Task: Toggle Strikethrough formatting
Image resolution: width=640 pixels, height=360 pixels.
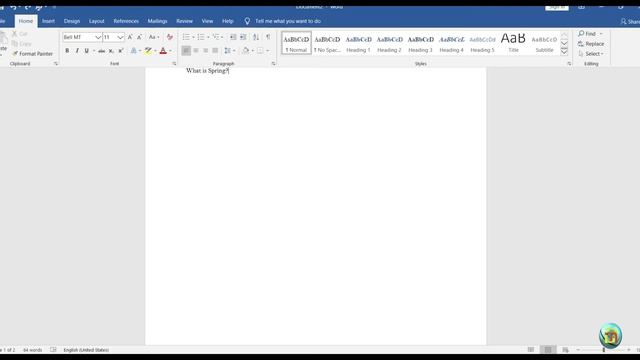Action: (101, 51)
